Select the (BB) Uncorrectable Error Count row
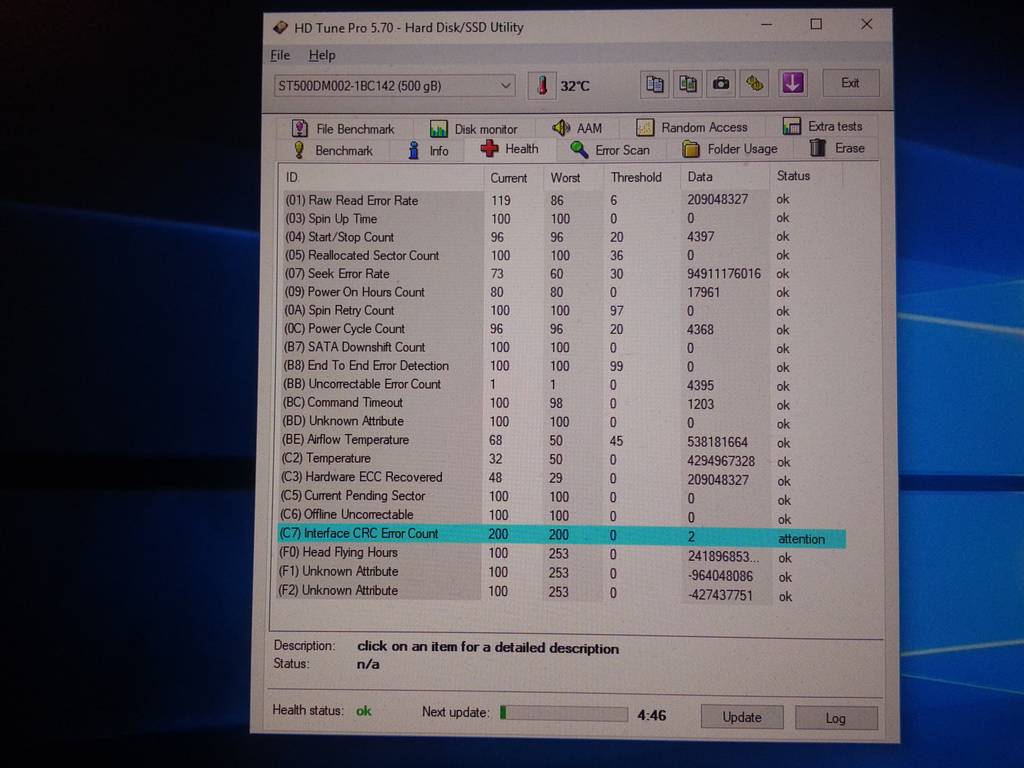The height and width of the screenshot is (768, 1024). 562,385
